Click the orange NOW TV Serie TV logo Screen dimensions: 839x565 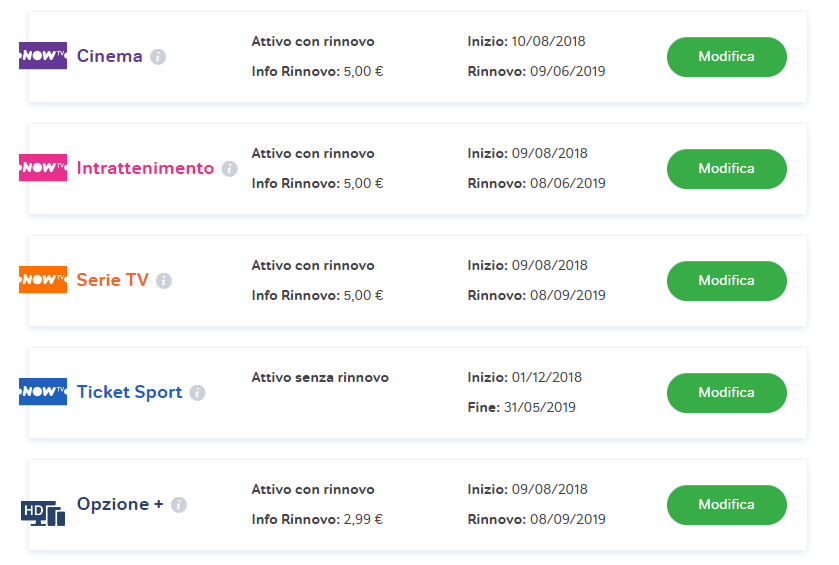point(43,279)
